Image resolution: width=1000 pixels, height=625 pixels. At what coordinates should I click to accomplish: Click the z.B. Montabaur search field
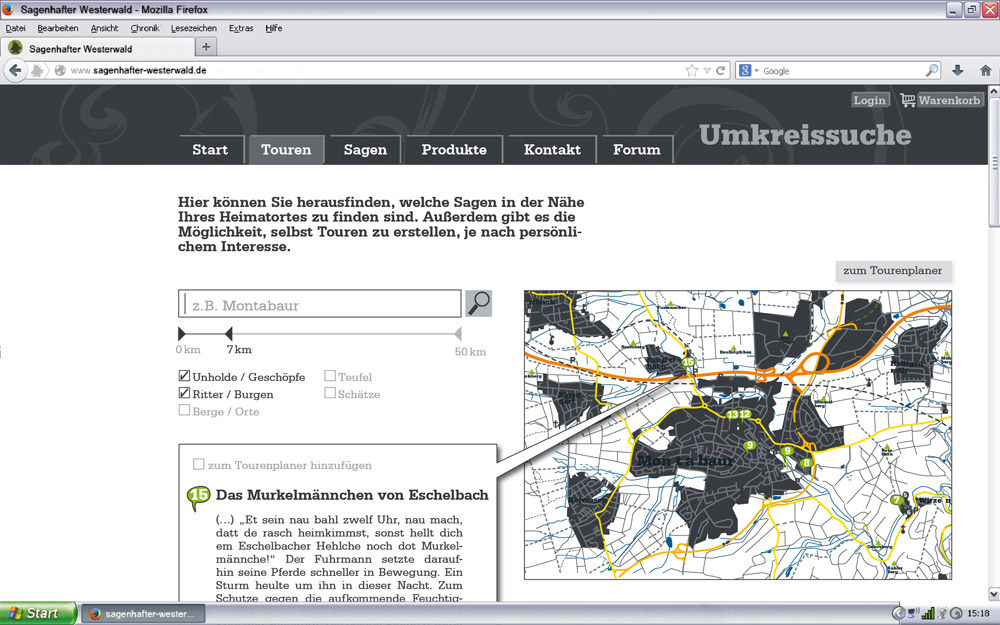(x=320, y=304)
